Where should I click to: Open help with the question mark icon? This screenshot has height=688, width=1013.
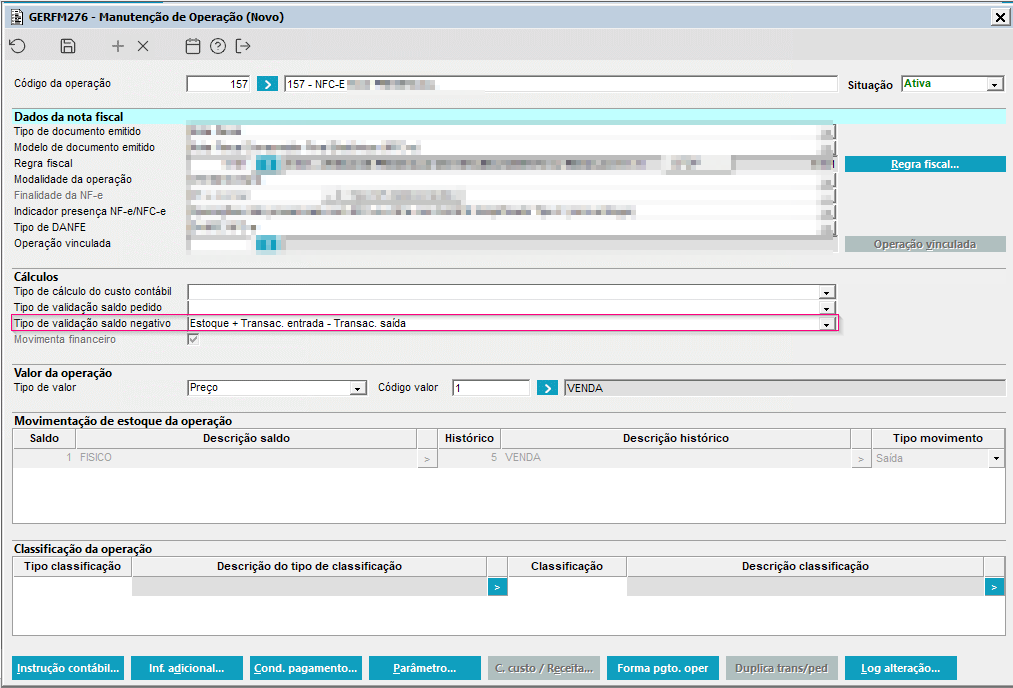pos(218,46)
